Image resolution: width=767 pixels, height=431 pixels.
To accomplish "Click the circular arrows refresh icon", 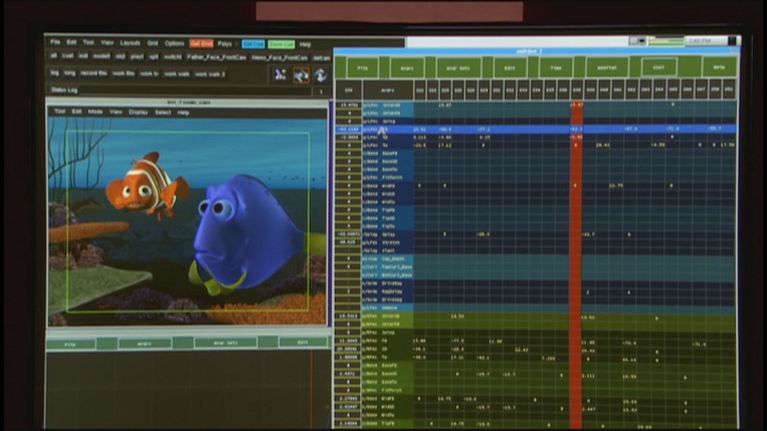I will (x=320, y=75).
